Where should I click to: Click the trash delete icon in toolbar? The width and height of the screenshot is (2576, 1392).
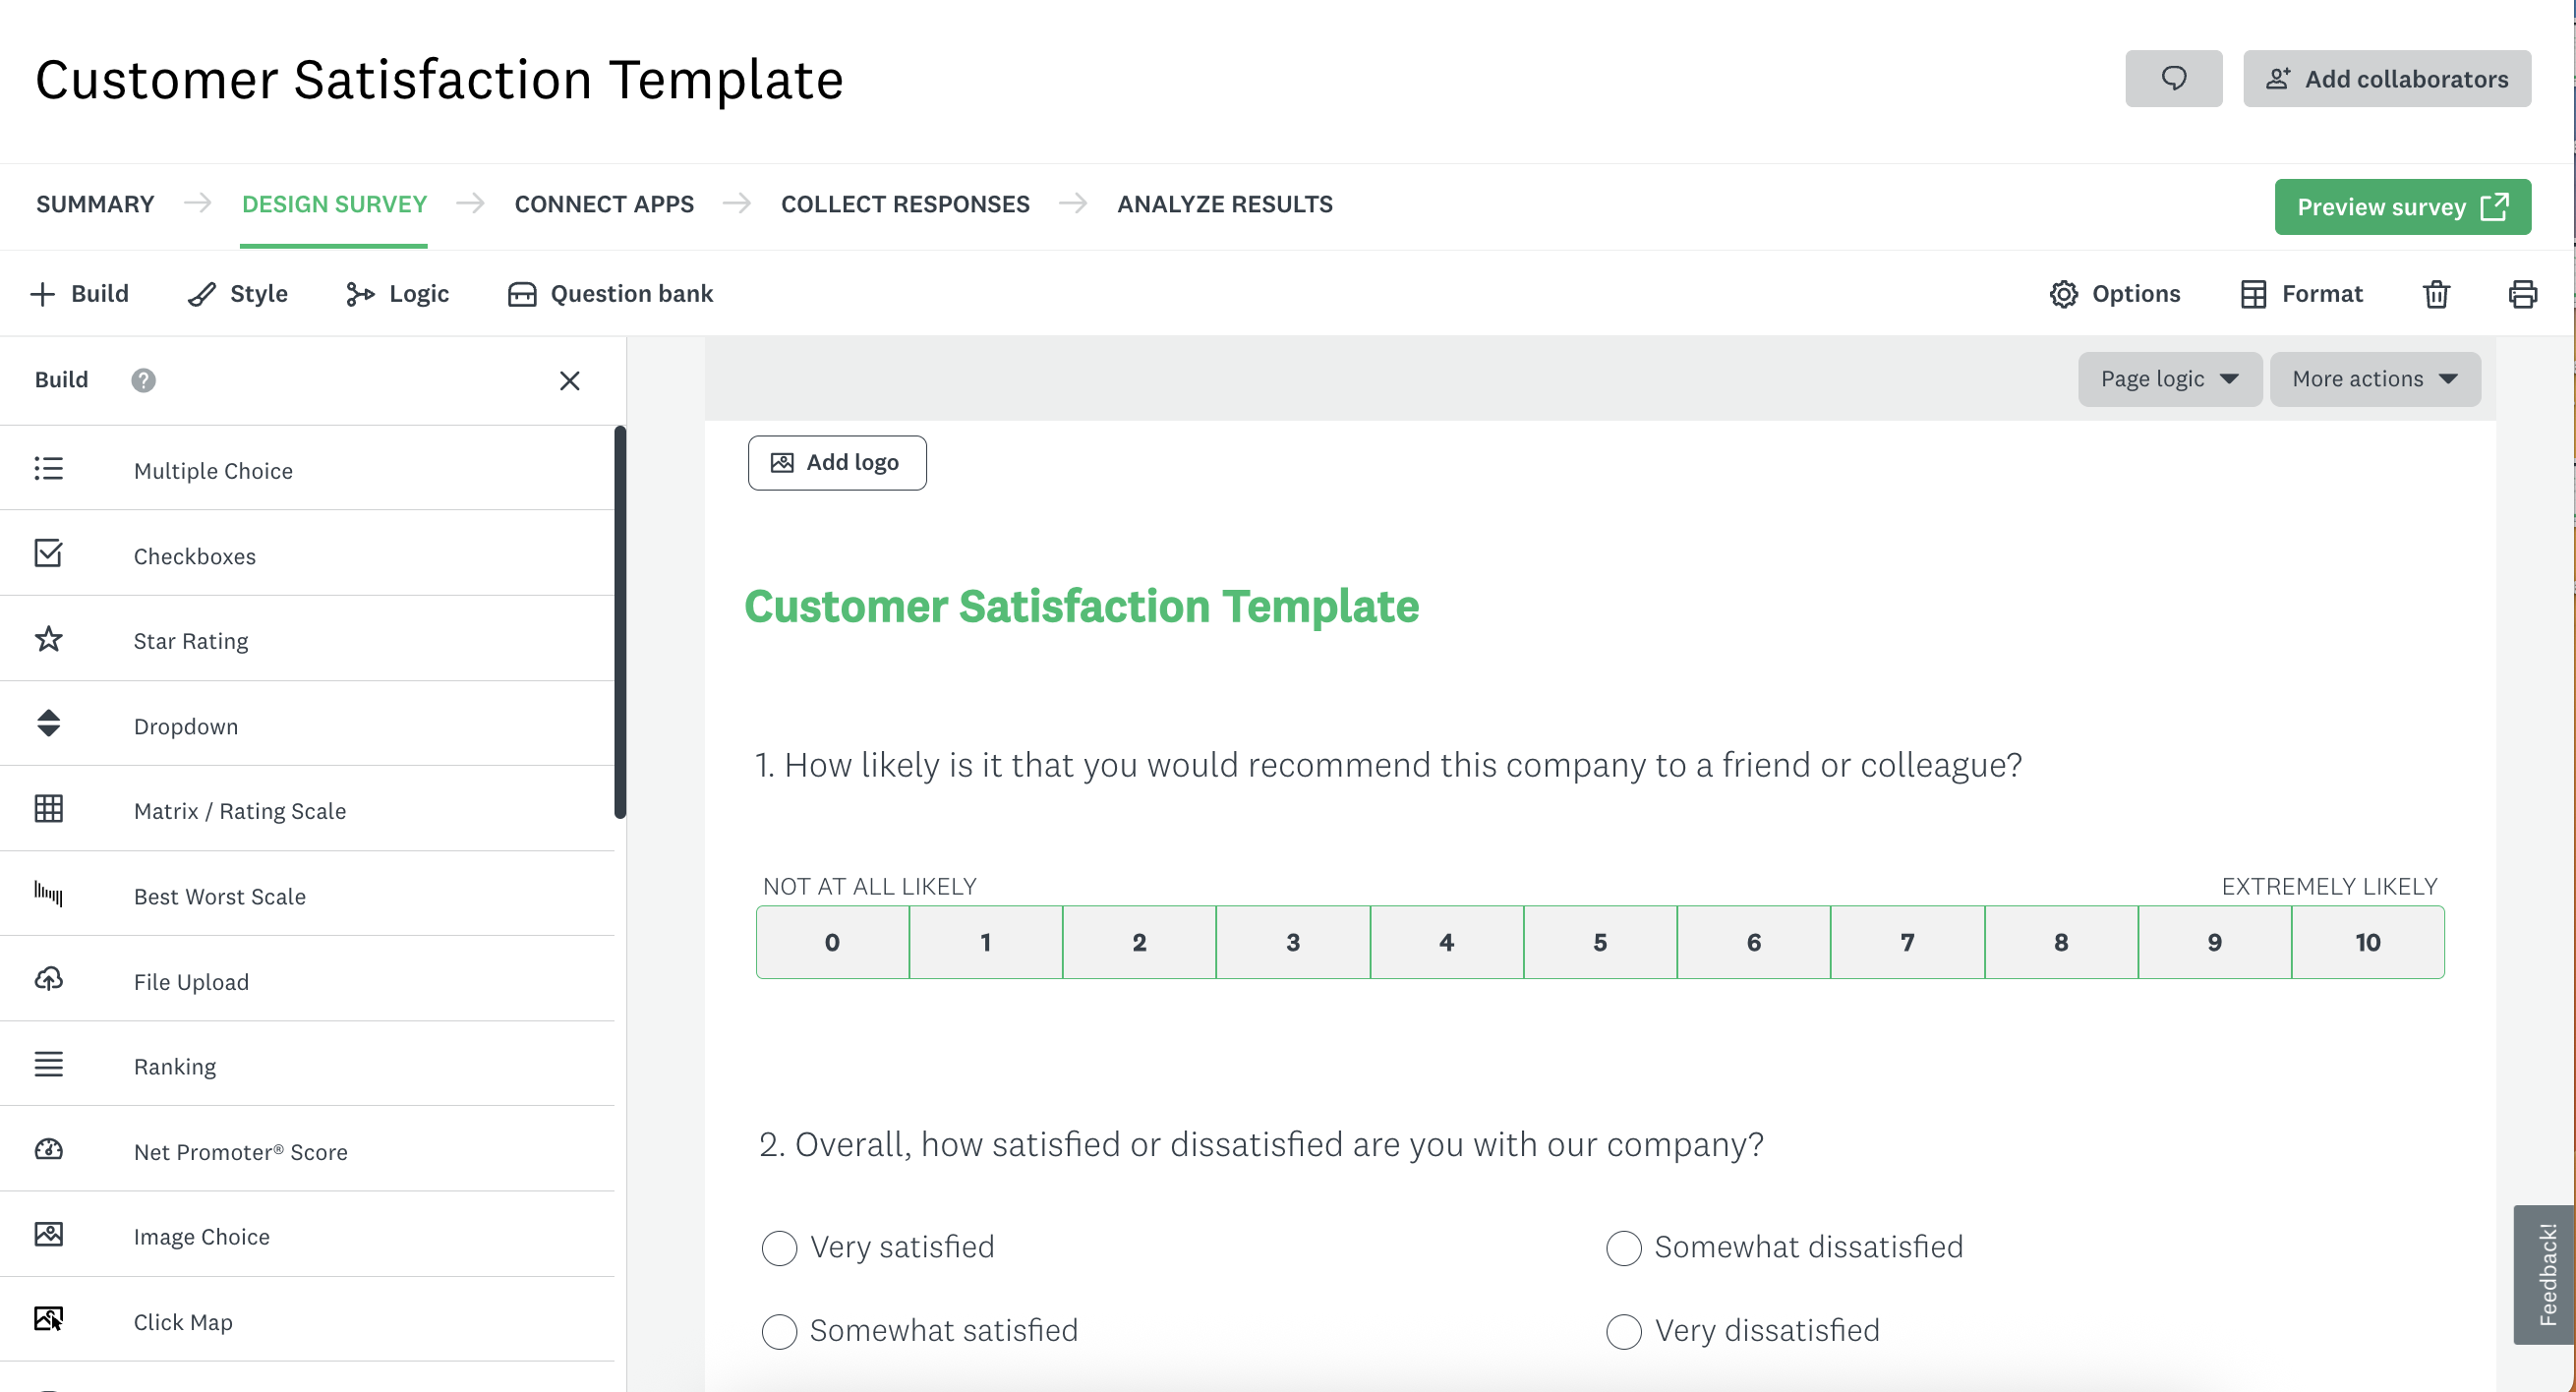coord(2436,294)
